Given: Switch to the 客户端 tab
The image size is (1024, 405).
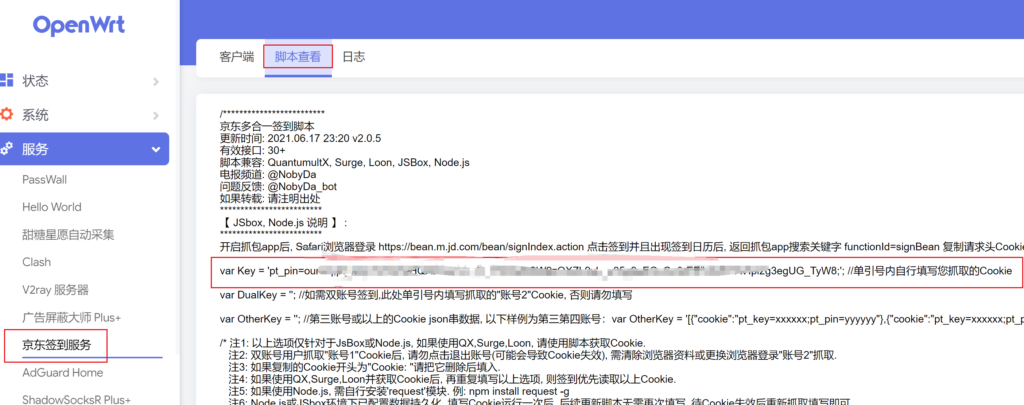Looking at the screenshot, I should (x=236, y=57).
